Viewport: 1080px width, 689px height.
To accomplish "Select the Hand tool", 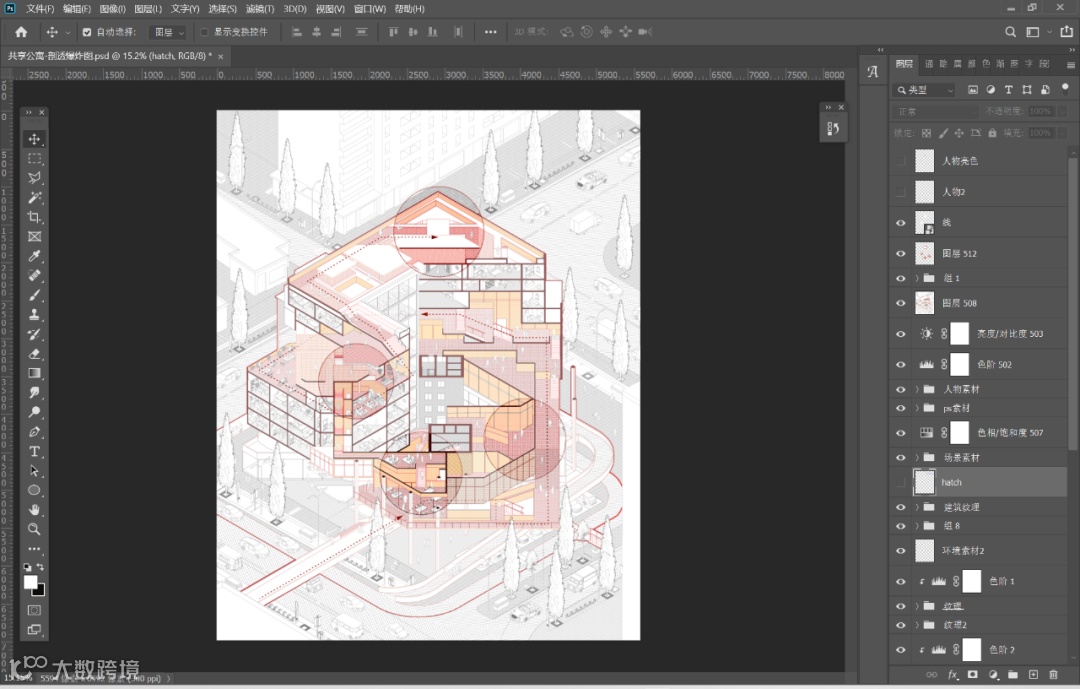I will coord(34,510).
